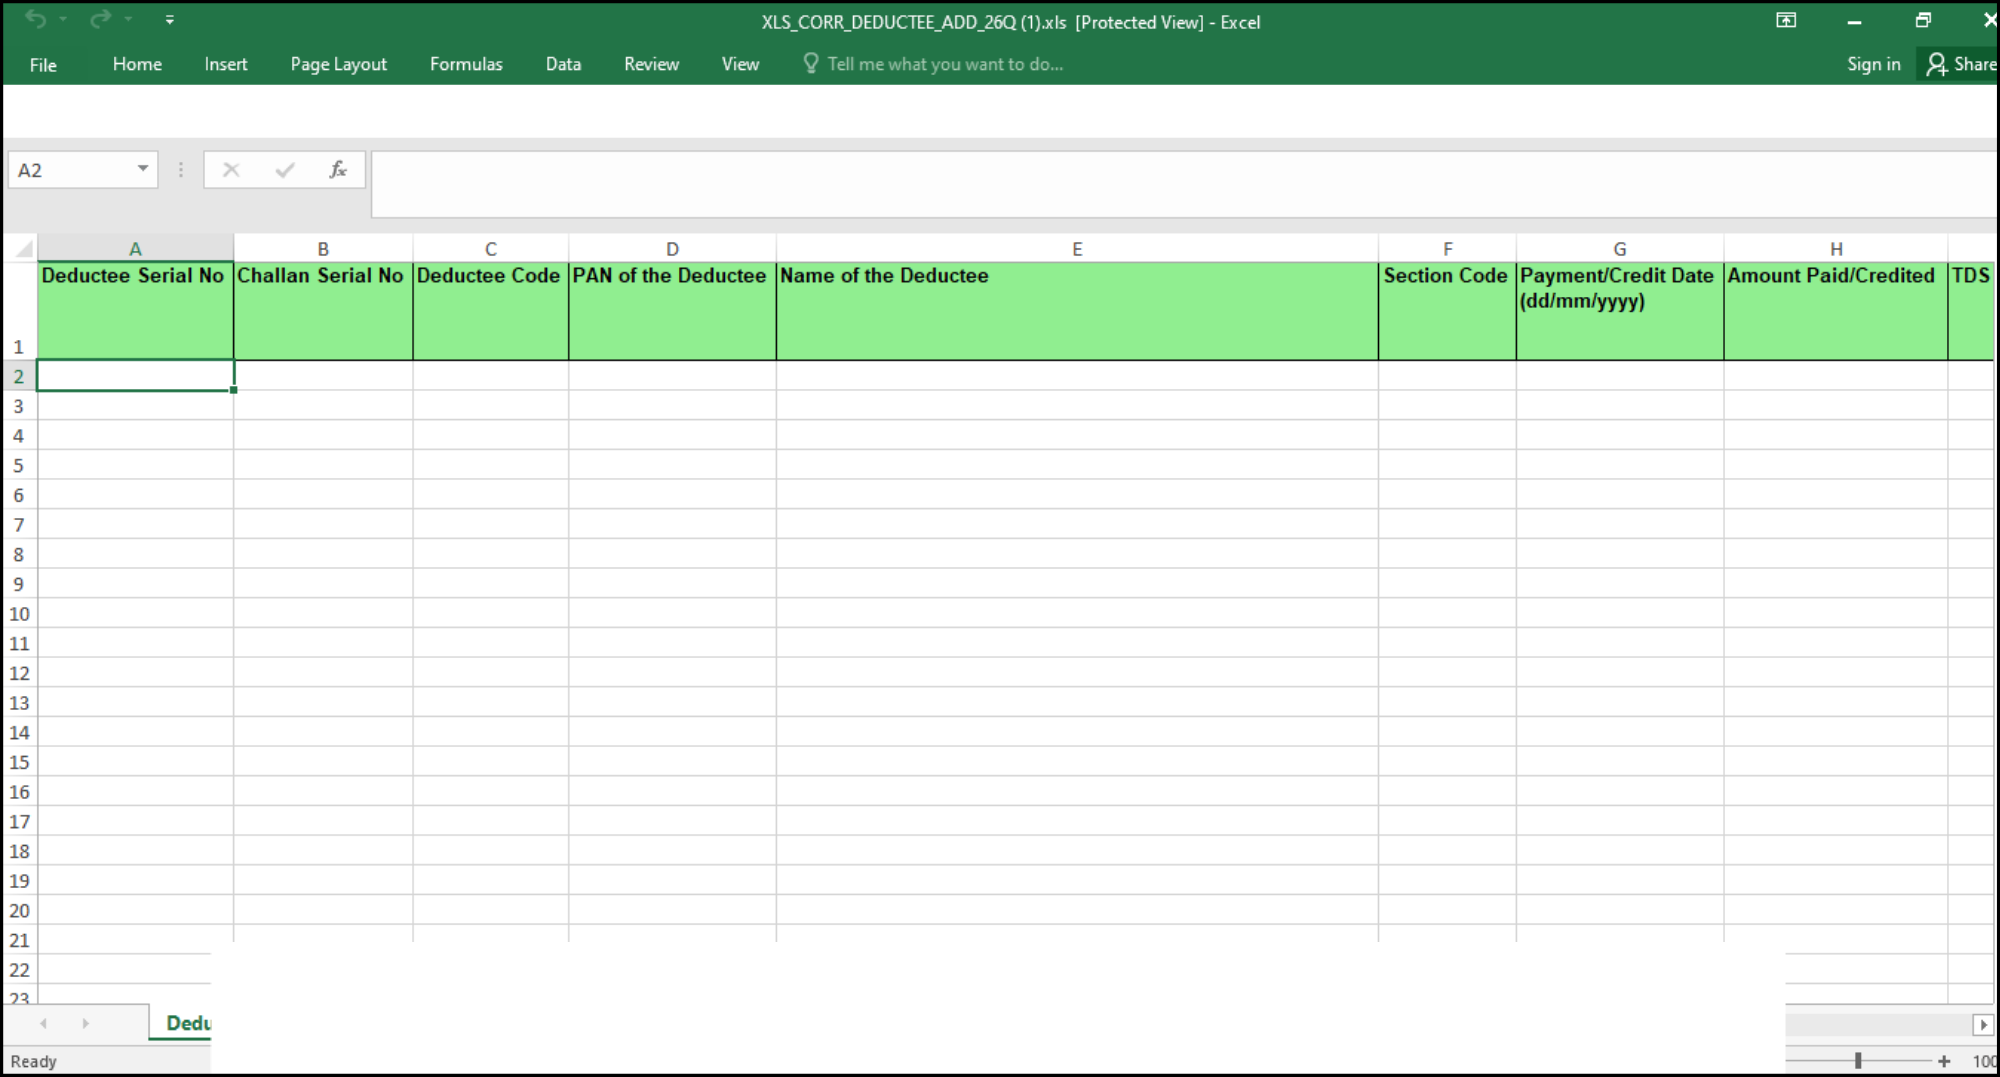Open the File menu
Screen dimensions: 2000x1077
tap(43, 64)
